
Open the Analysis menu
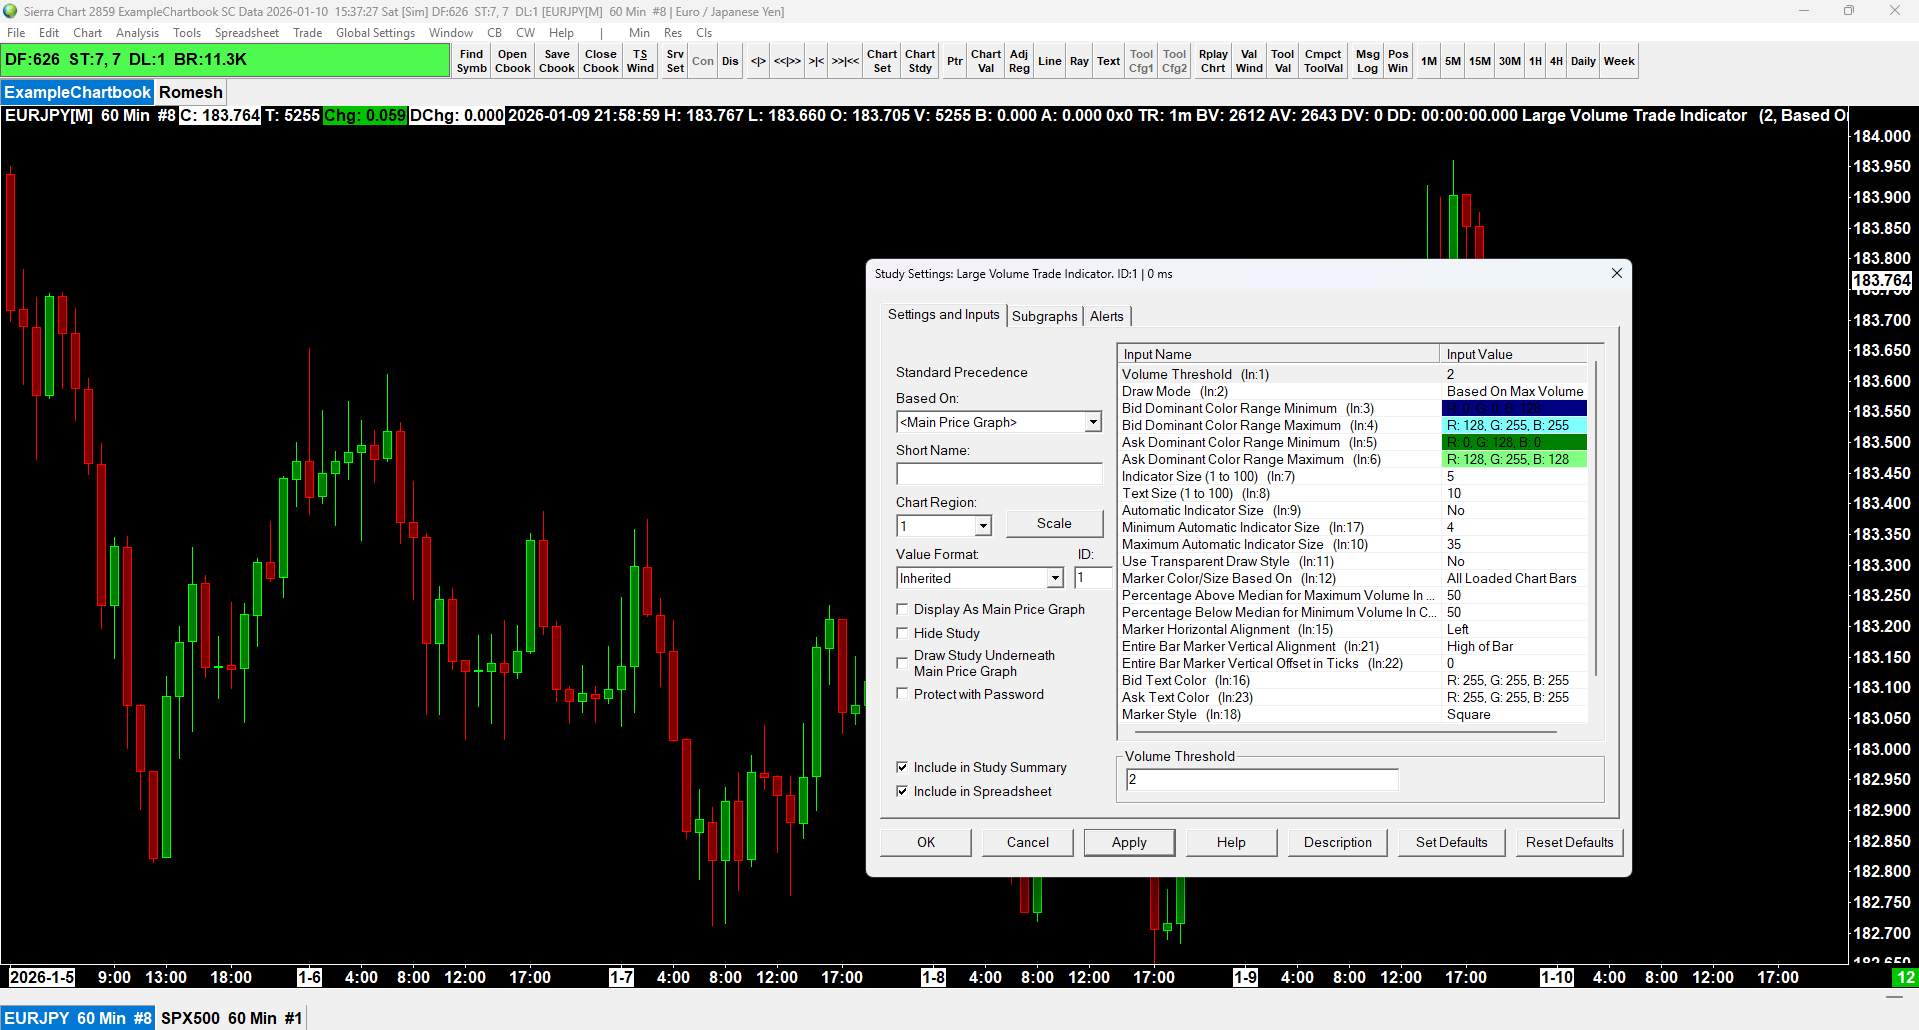point(137,33)
